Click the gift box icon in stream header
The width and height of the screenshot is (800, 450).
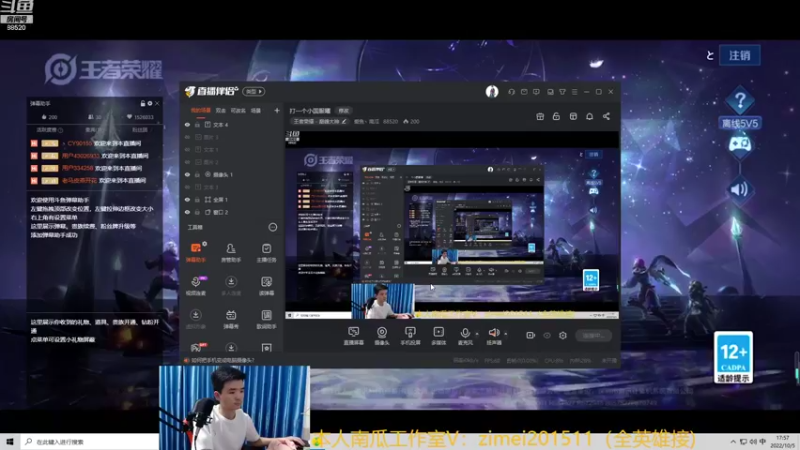(540, 116)
